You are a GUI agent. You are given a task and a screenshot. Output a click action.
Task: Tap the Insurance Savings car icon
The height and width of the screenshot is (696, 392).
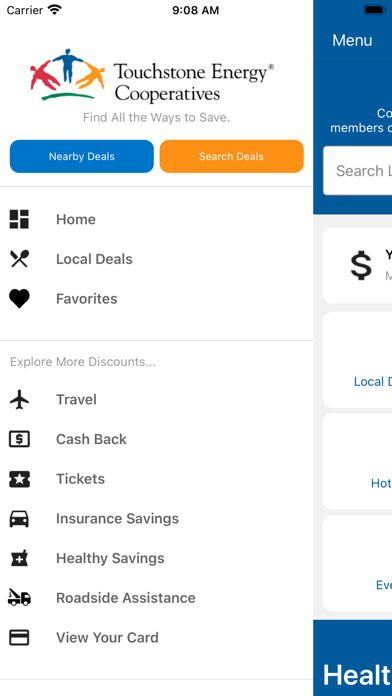pyautogui.click(x=19, y=518)
